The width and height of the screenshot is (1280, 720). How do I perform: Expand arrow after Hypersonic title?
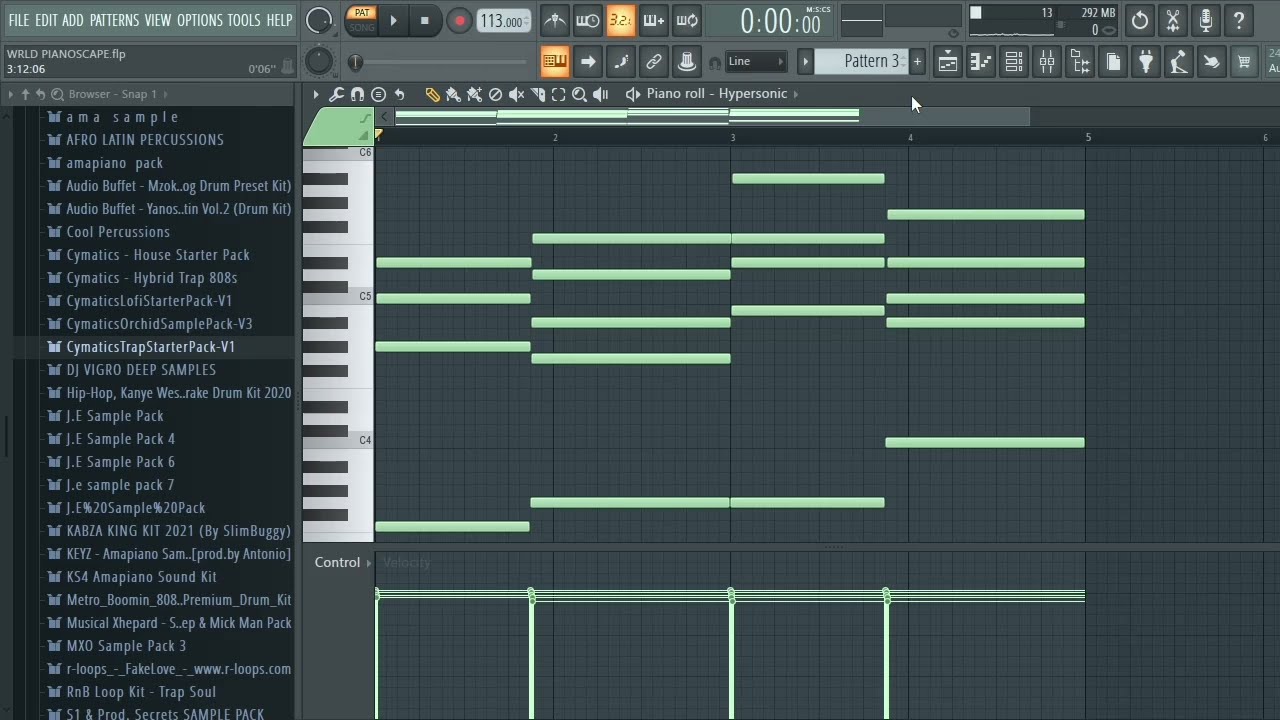click(x=796, y=94)
